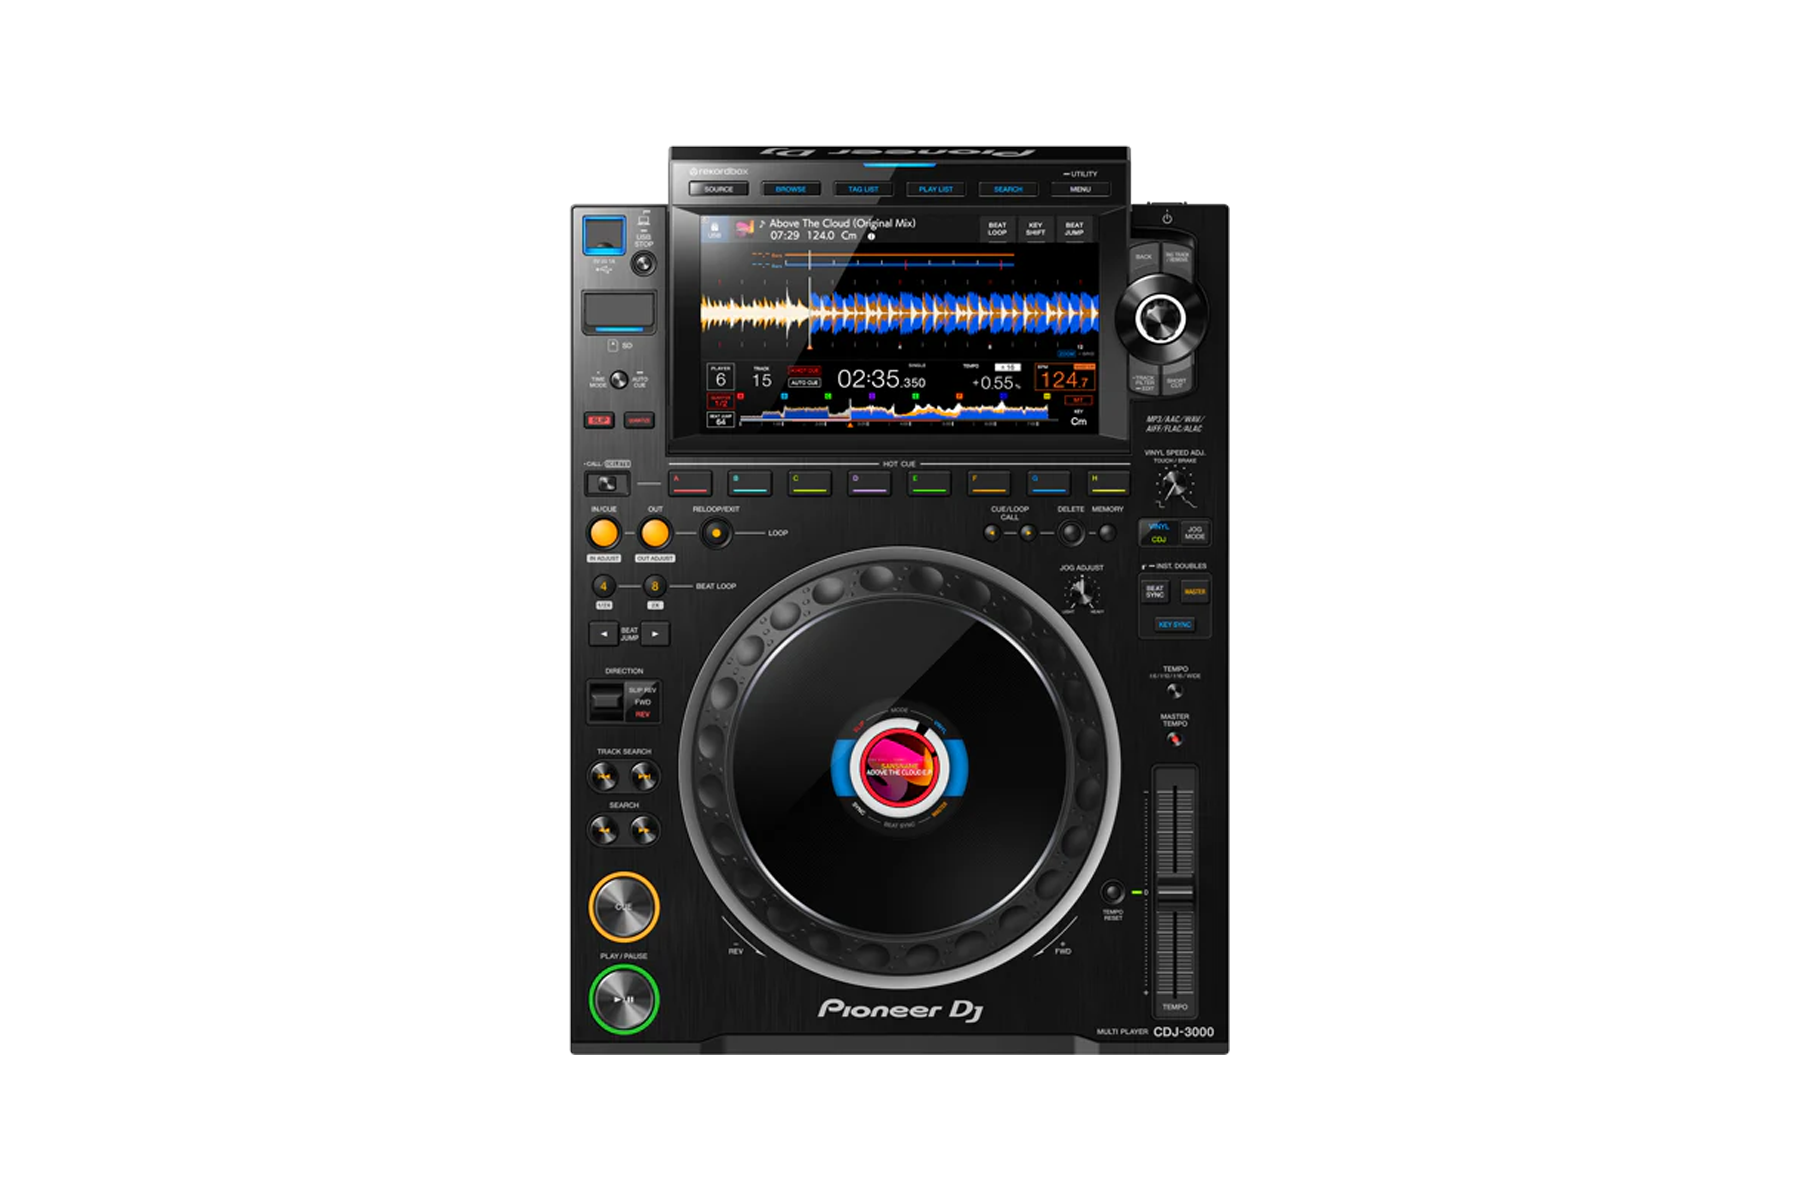The image size is (1800, 1200).
Task: Tap KEY SHIFT on the touchscreen
Action: (1035, 229)
